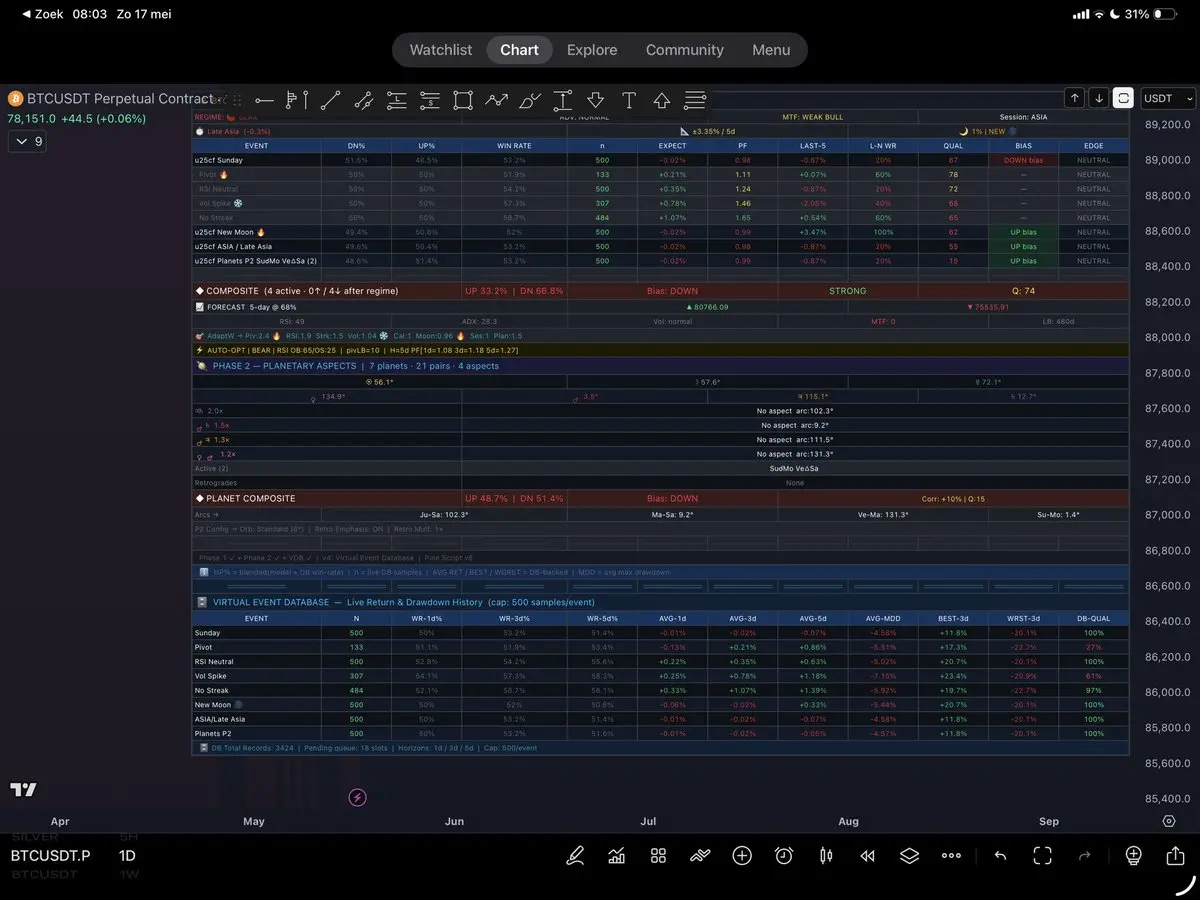Open the 1D timeframe selector
This screenshot has width=1200, height=900.
pos(127,856)
